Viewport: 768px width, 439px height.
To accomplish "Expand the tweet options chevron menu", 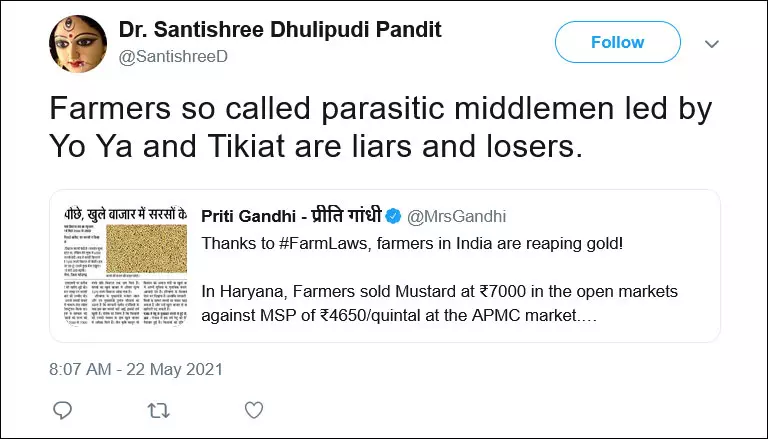I will [712, 43].
